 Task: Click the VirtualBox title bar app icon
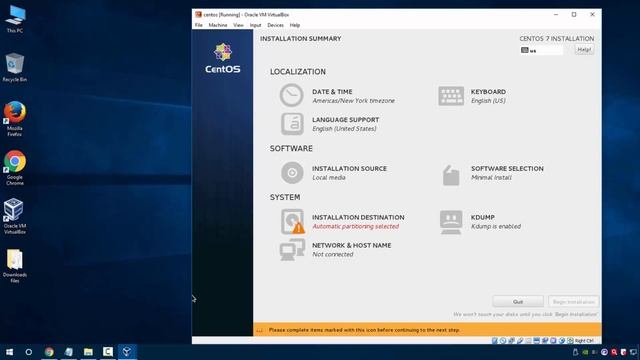(198, 14)
